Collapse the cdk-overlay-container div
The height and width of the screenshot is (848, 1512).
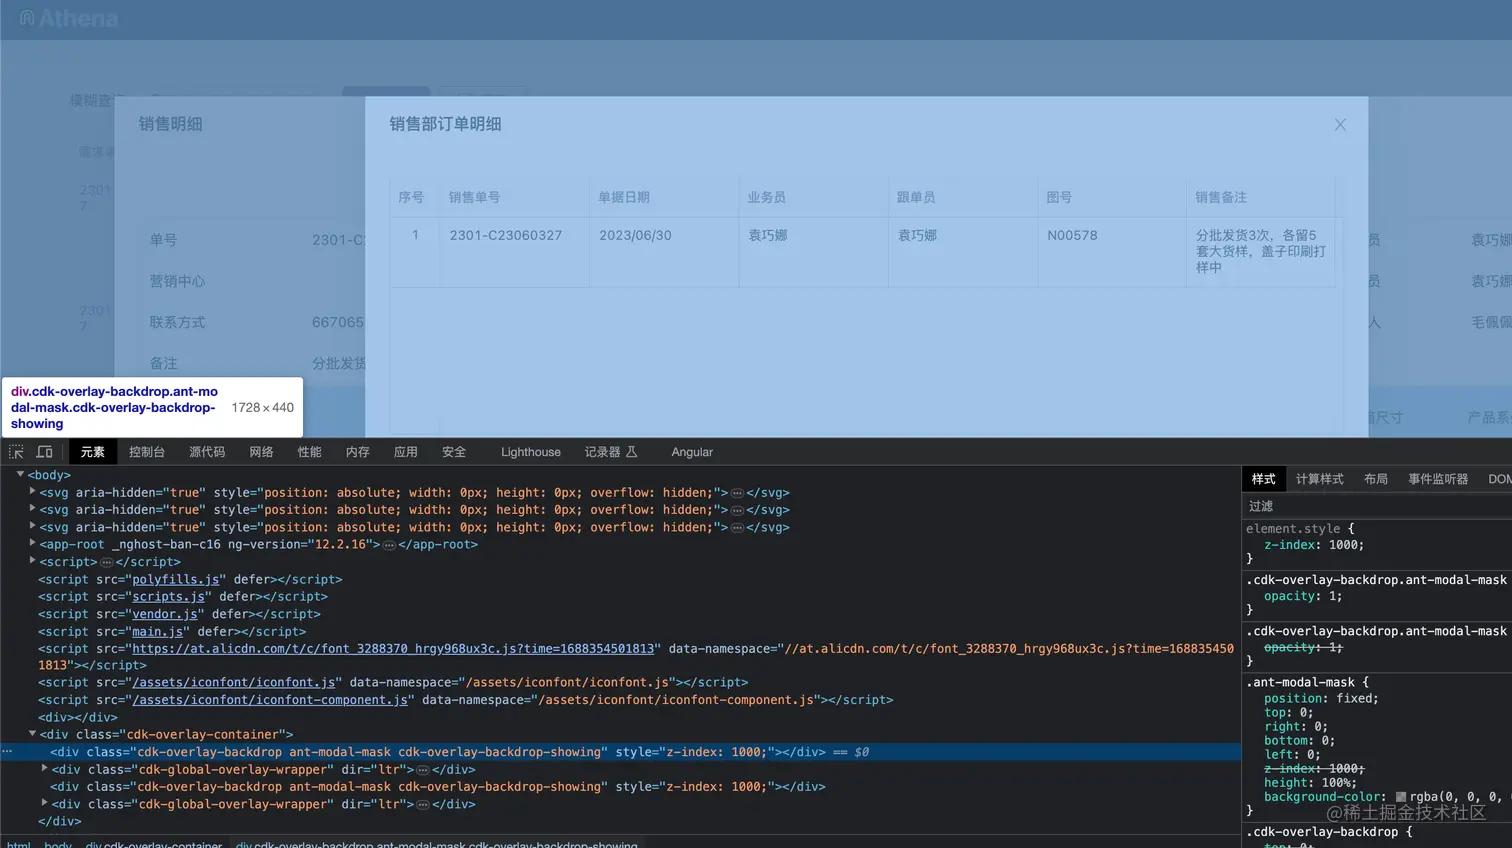(x=32, y=734)
